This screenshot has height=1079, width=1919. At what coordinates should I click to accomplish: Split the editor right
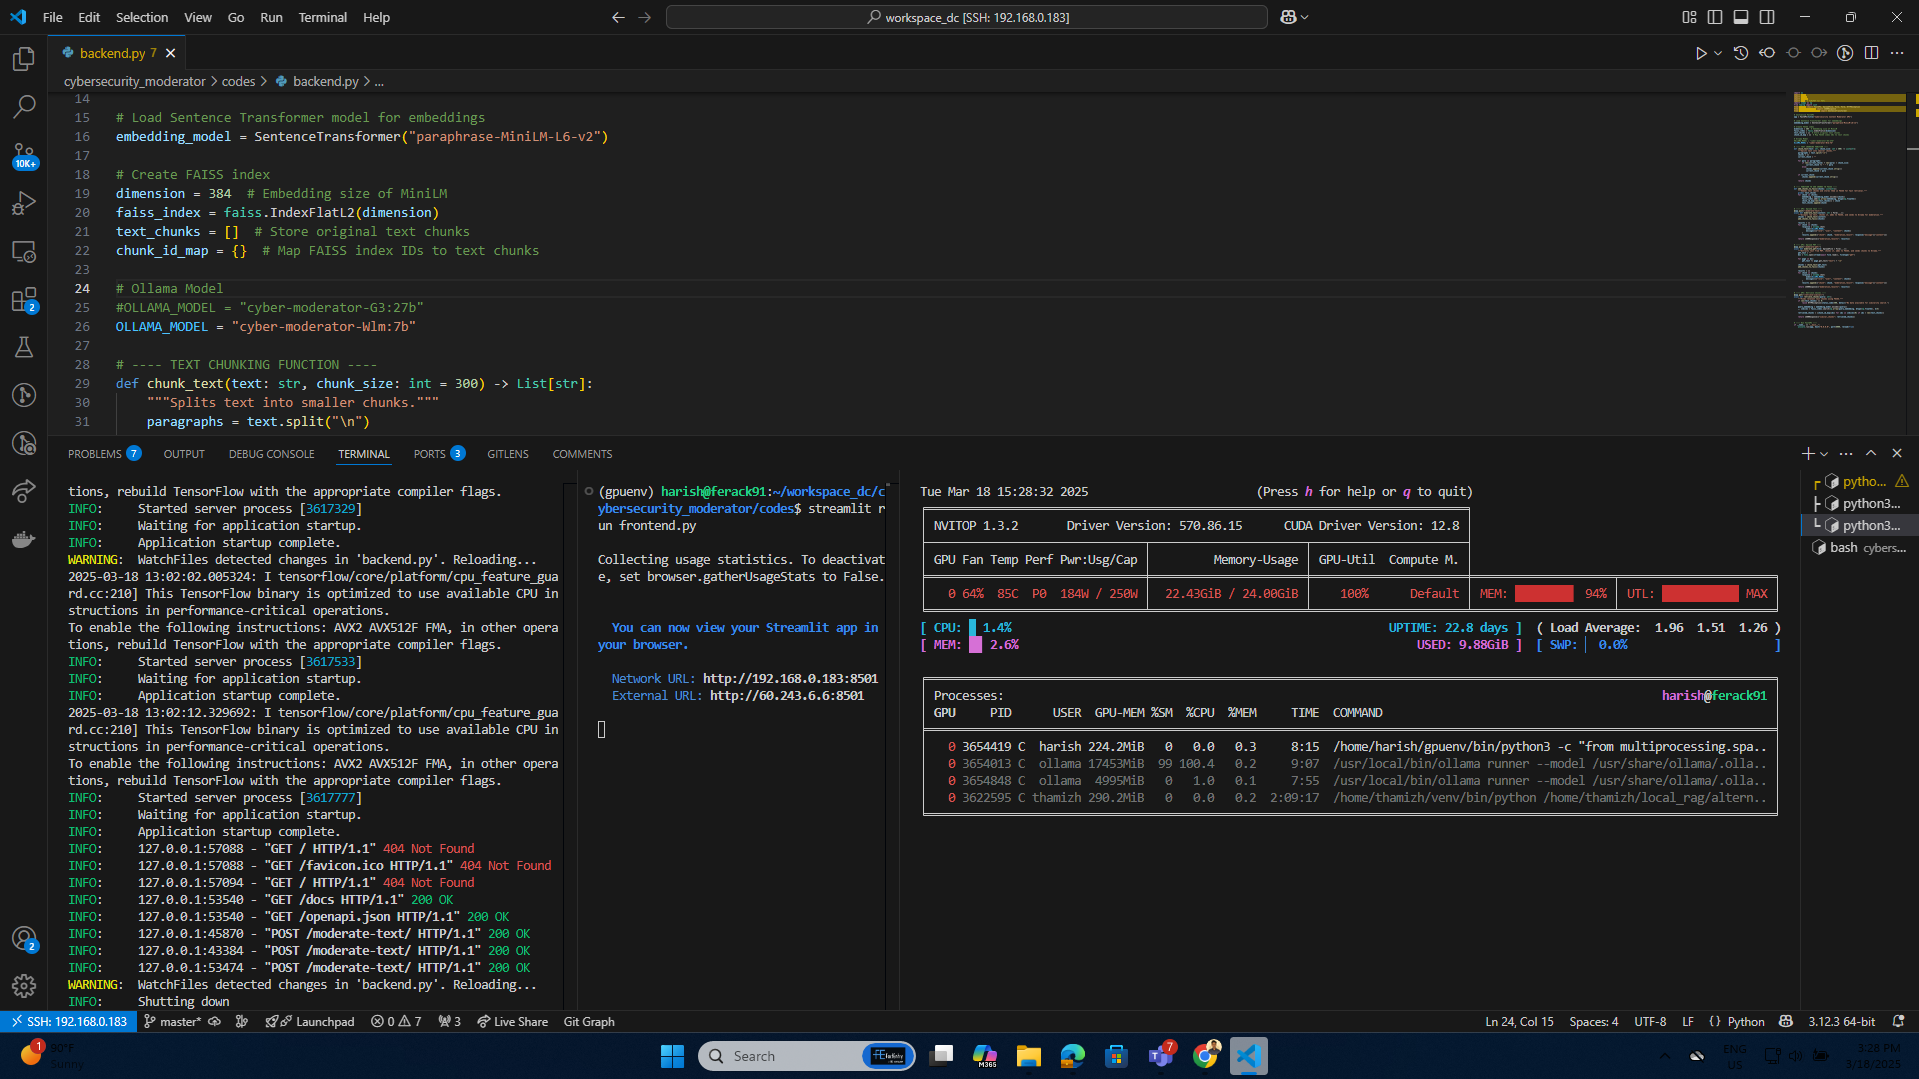pyautogui.click(x=1871, y=53)
